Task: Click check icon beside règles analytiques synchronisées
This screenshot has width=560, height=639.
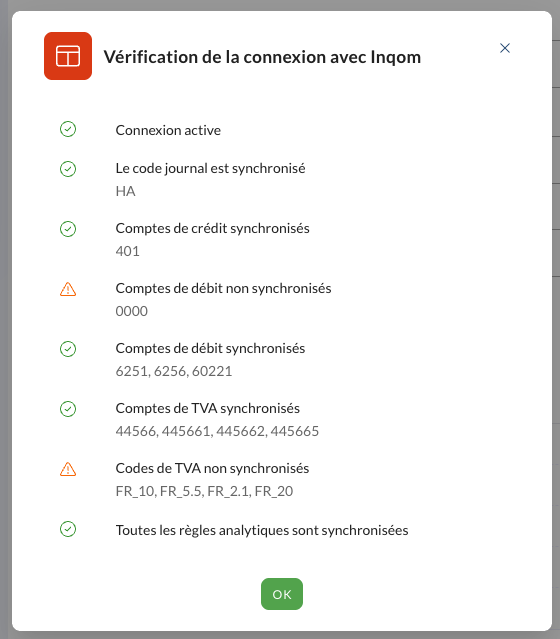Action: [68, 529]
